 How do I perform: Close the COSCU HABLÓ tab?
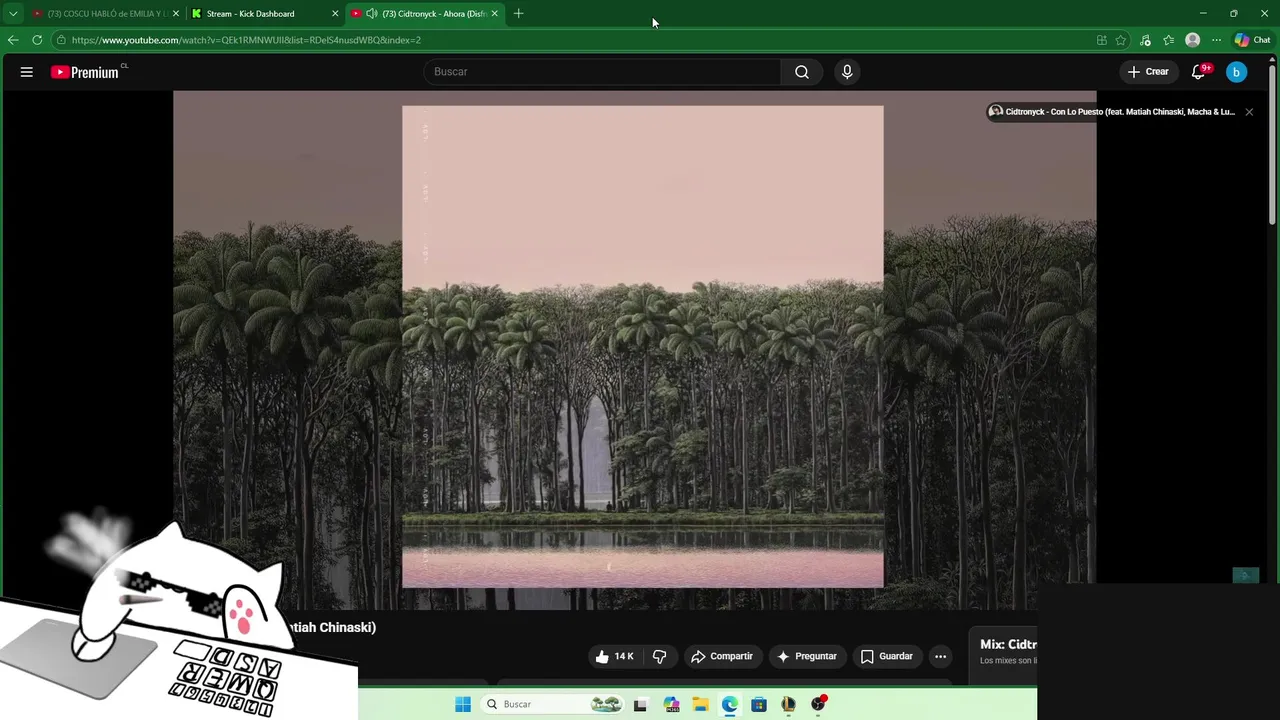point(175,14)
